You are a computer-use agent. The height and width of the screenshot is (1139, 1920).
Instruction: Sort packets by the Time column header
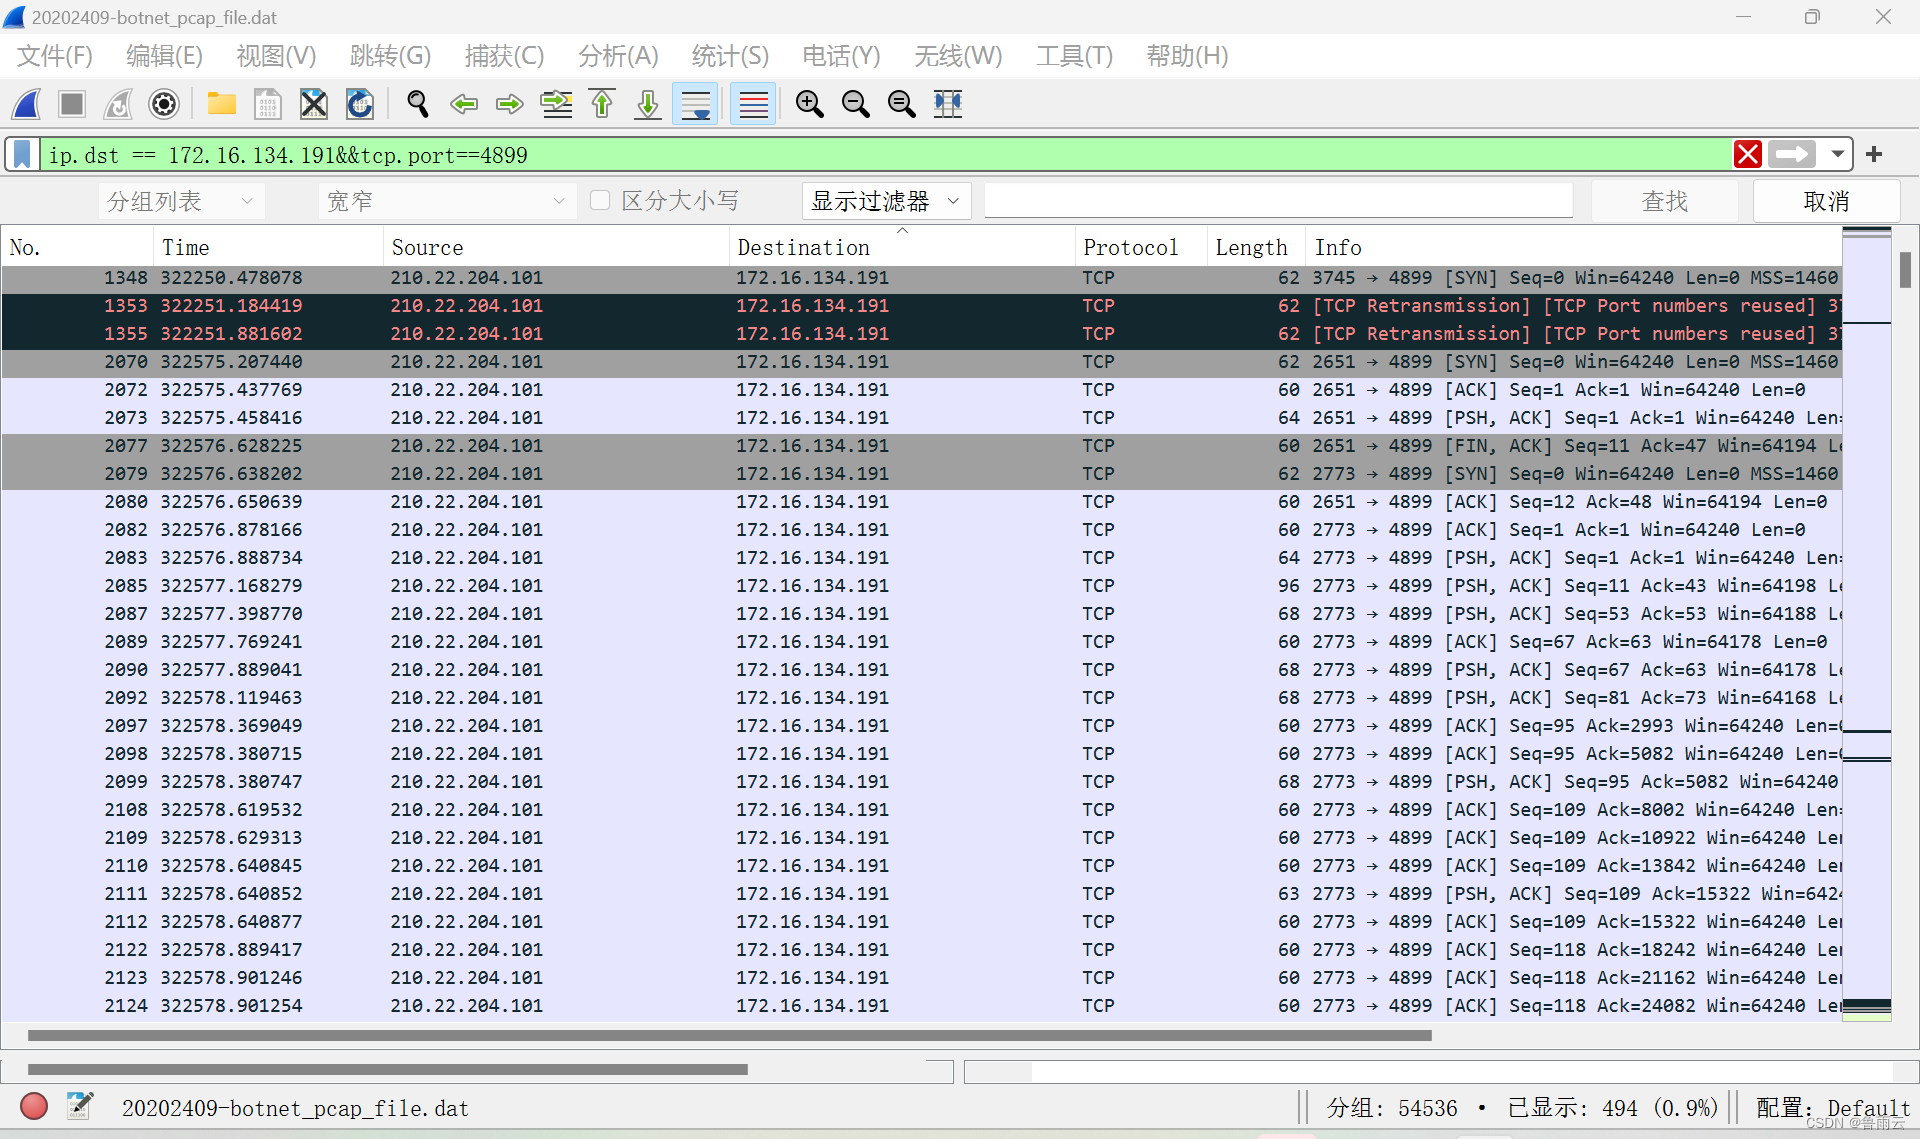click(268, 247)
